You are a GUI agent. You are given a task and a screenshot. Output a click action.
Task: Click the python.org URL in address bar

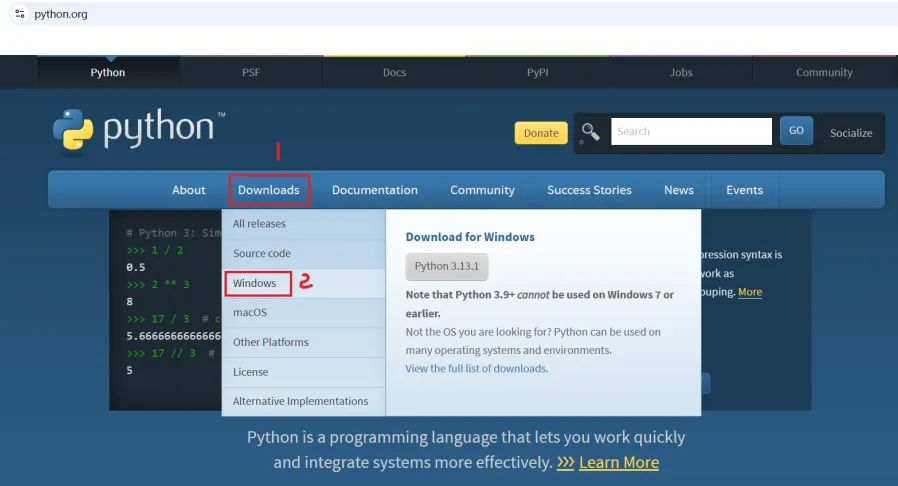click(x=61, y=14)
